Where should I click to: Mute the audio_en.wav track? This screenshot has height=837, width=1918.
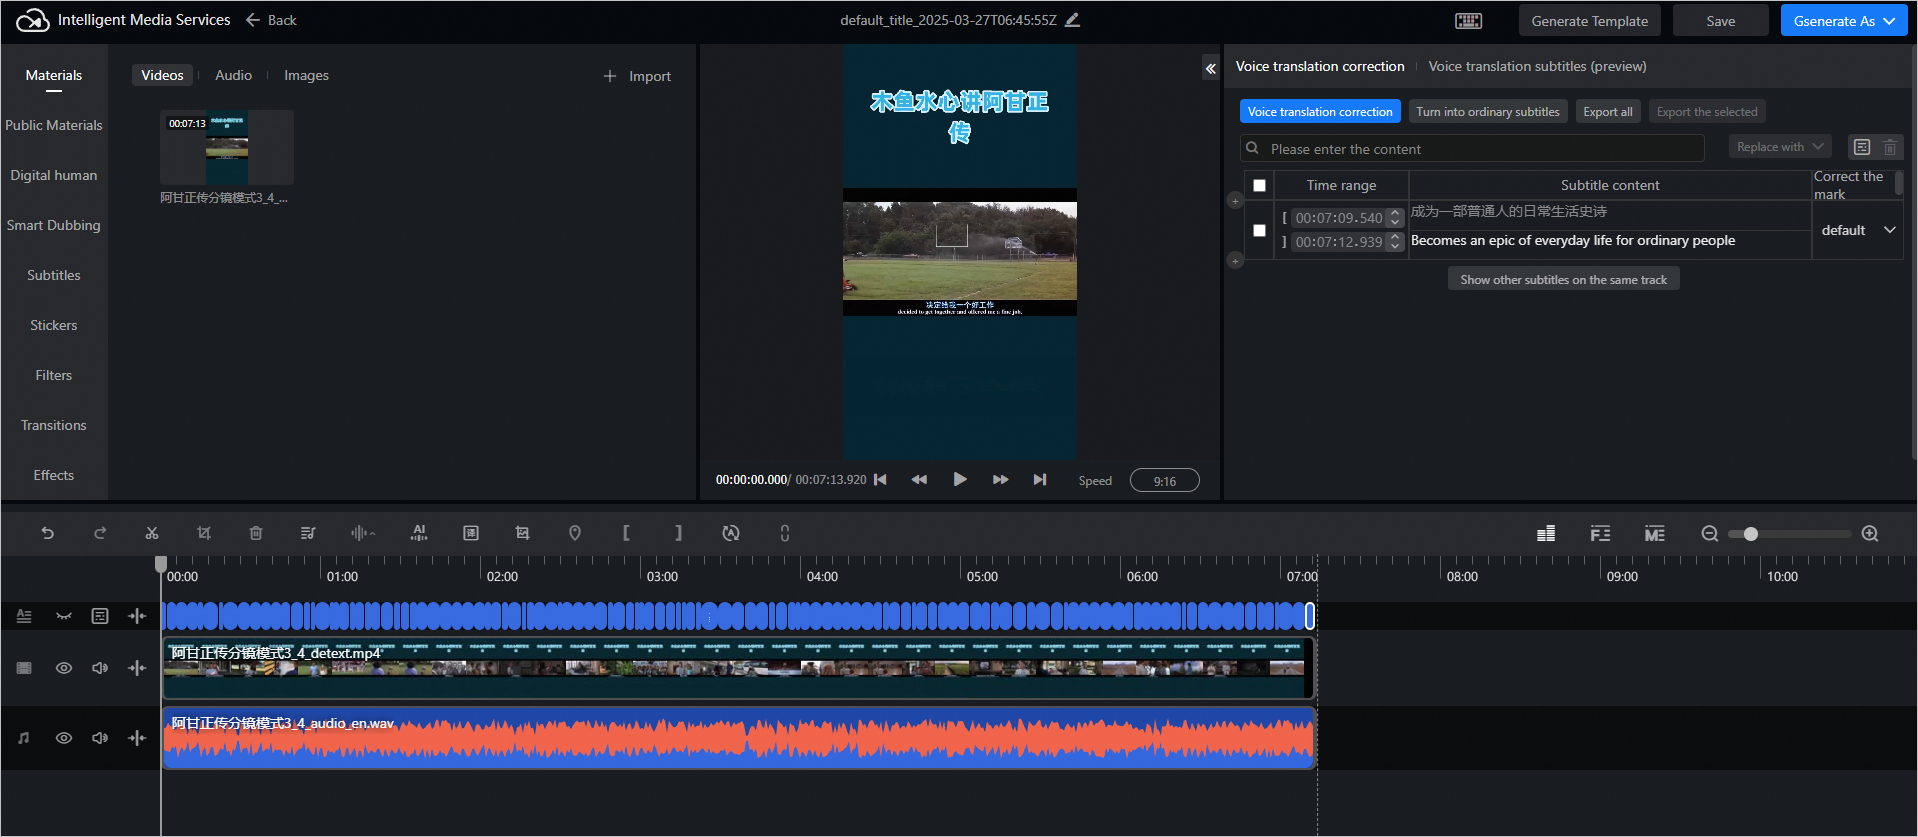(x=100, y=738)
